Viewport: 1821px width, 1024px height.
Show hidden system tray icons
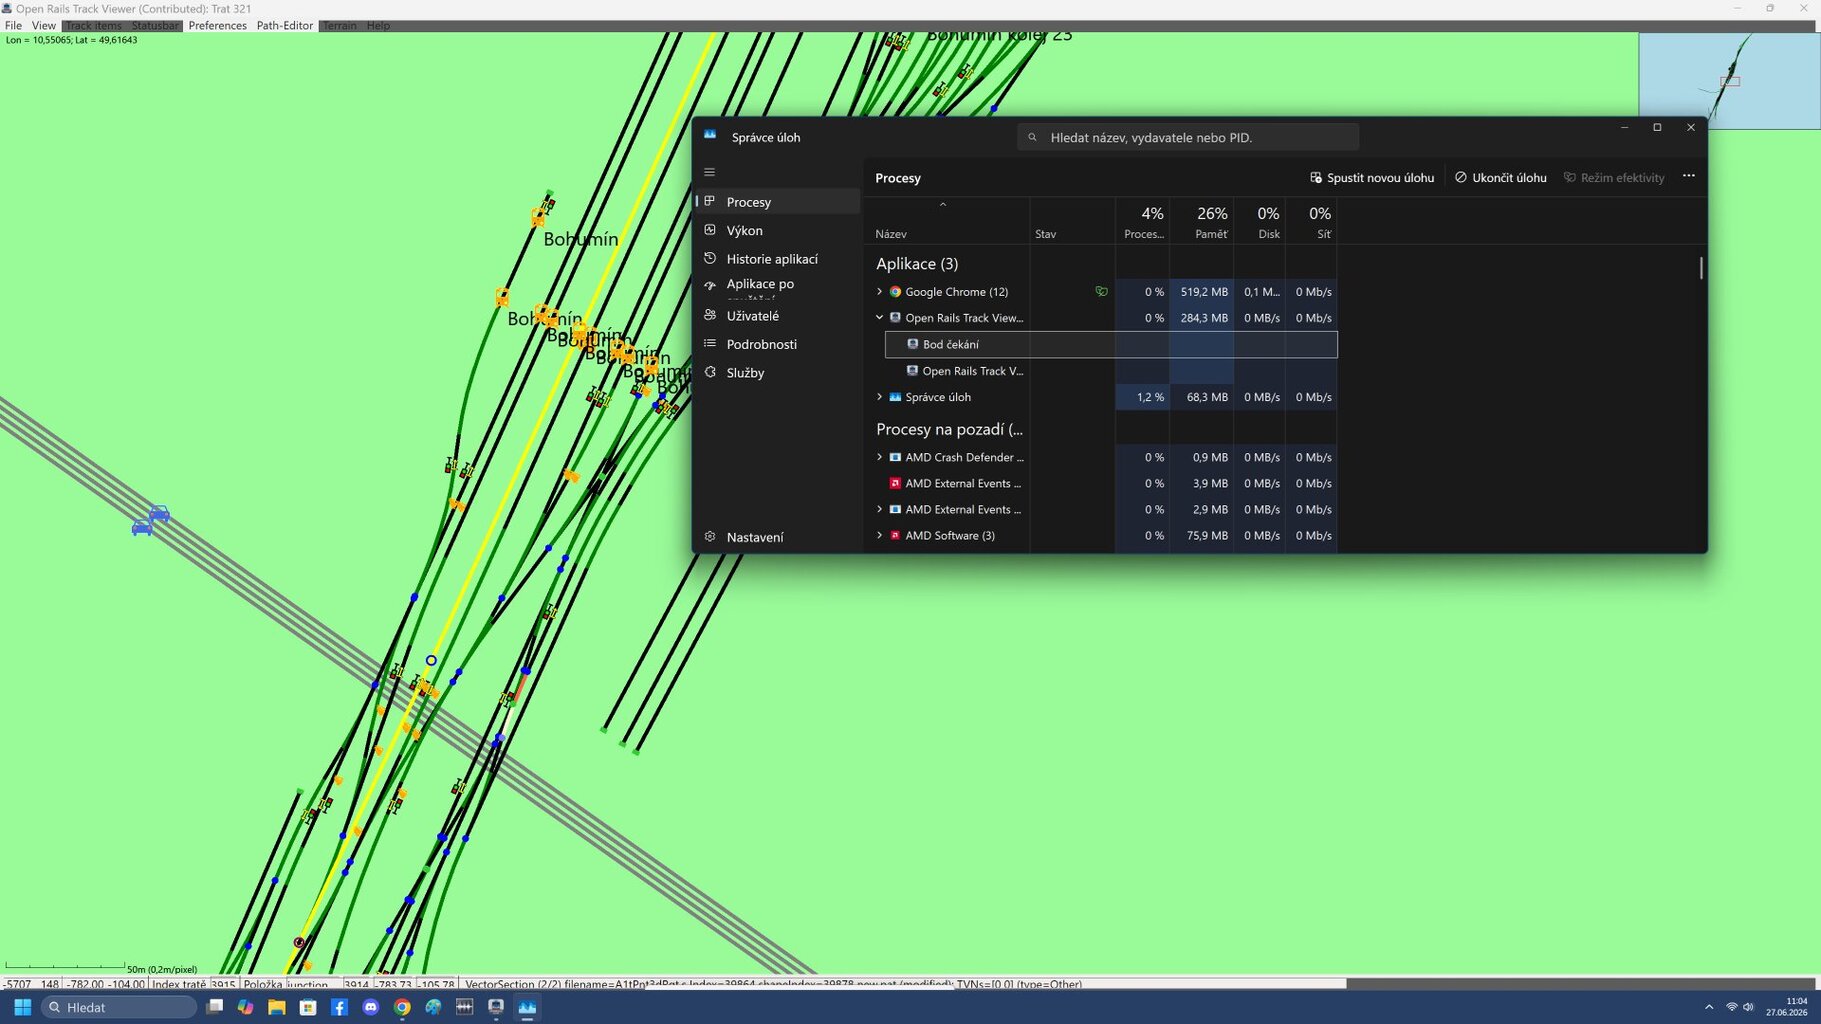(1708, 1007)
